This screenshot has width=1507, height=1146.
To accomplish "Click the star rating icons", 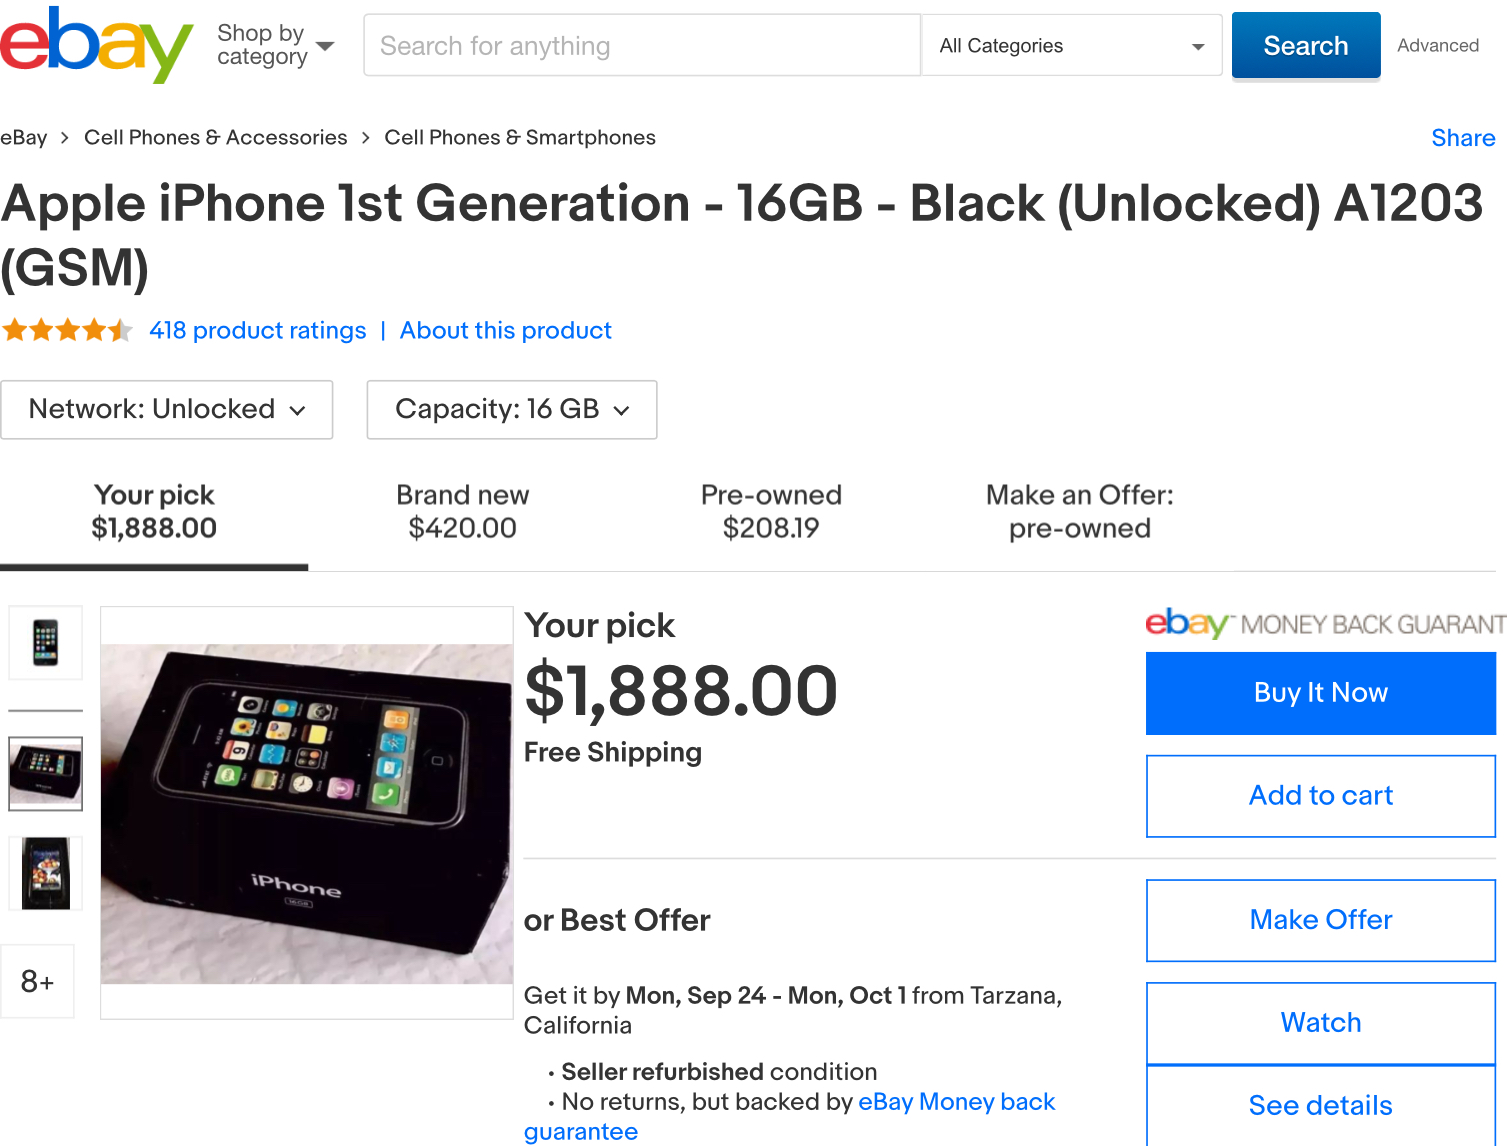I will coord(67,330).
